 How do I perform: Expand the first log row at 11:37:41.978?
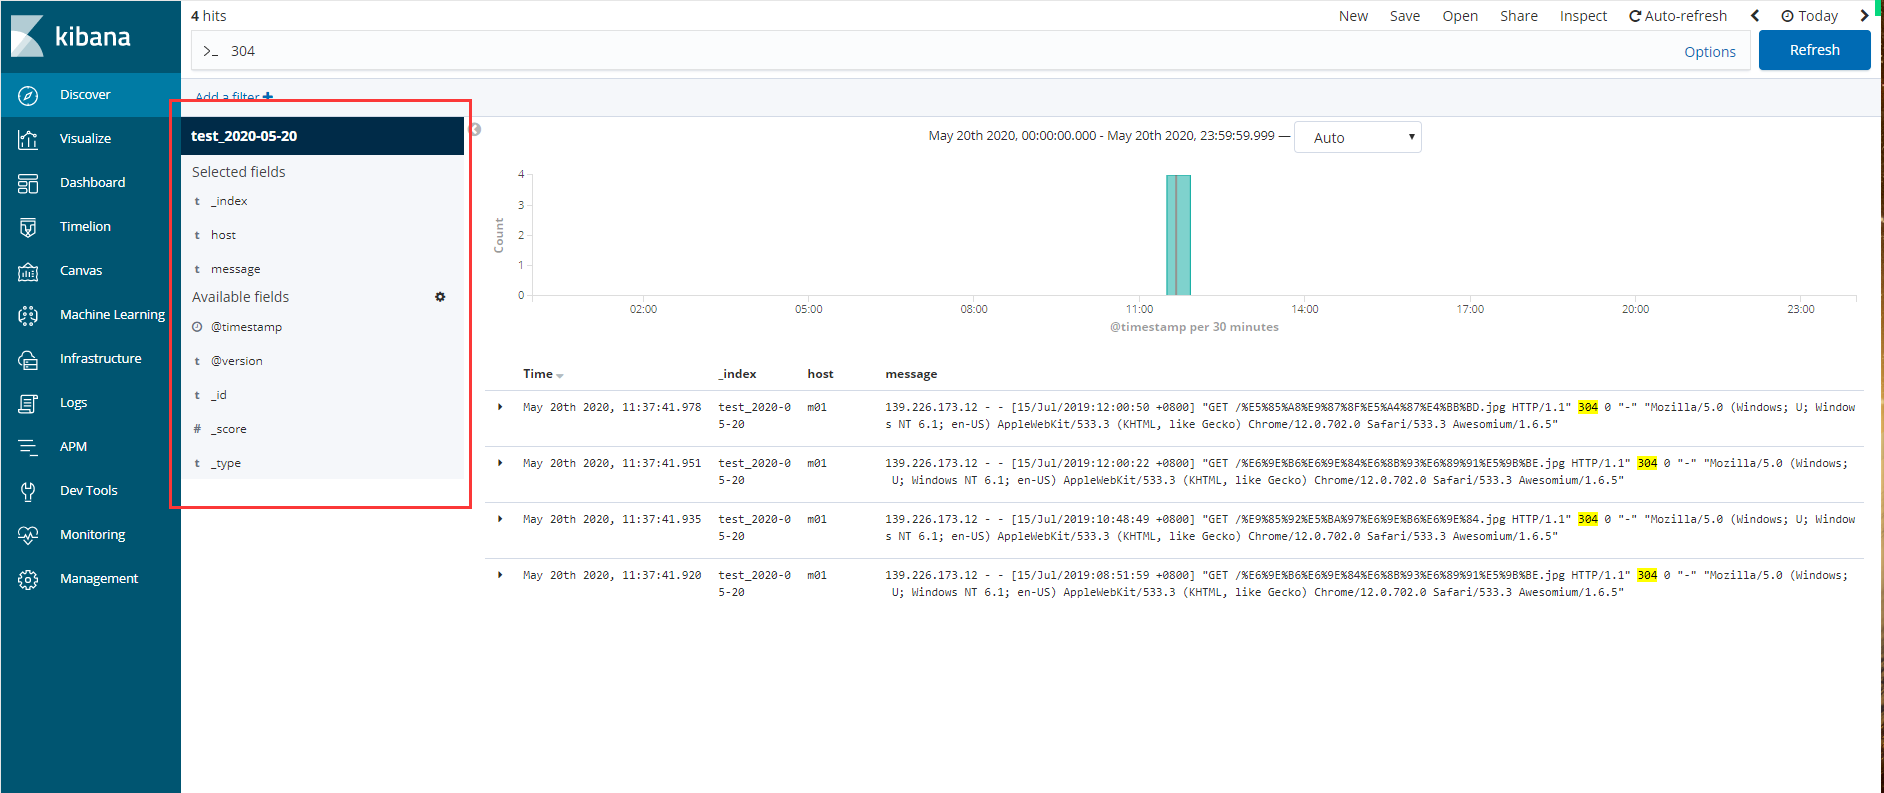[x=500, y=407]
